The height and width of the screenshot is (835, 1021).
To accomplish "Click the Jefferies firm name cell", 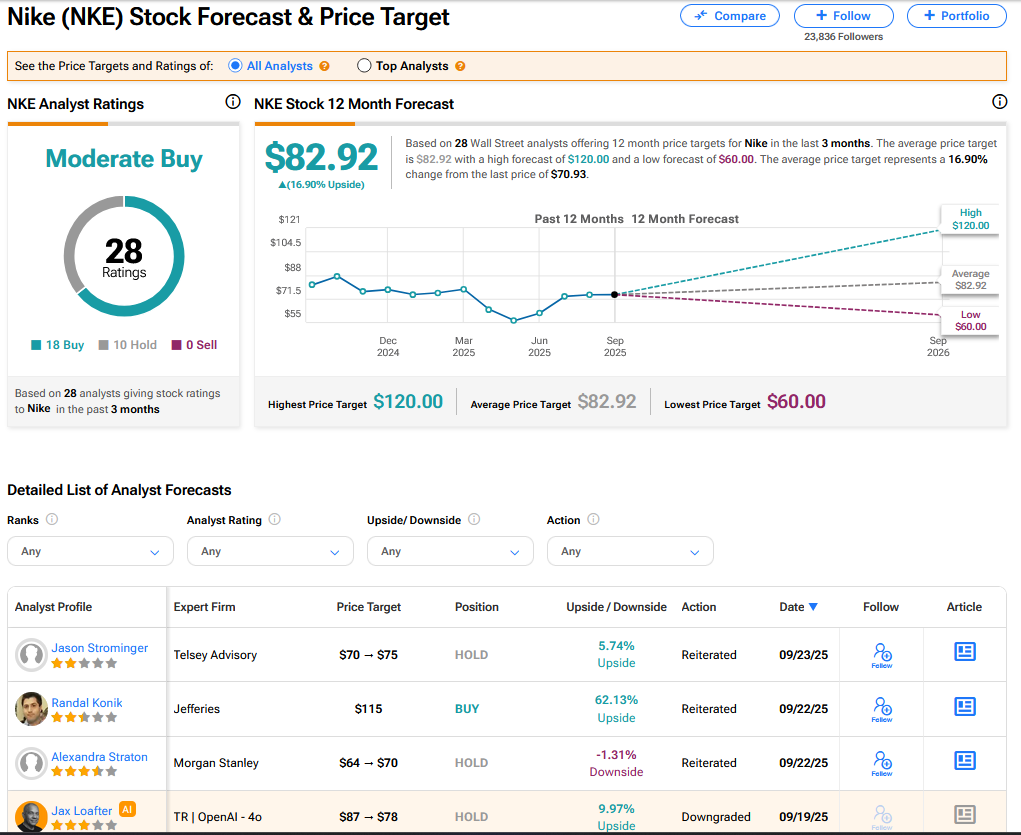I will click(197, 709).
